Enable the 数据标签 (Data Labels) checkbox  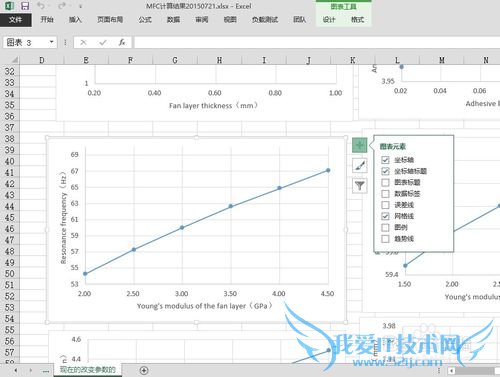point(385,194)
